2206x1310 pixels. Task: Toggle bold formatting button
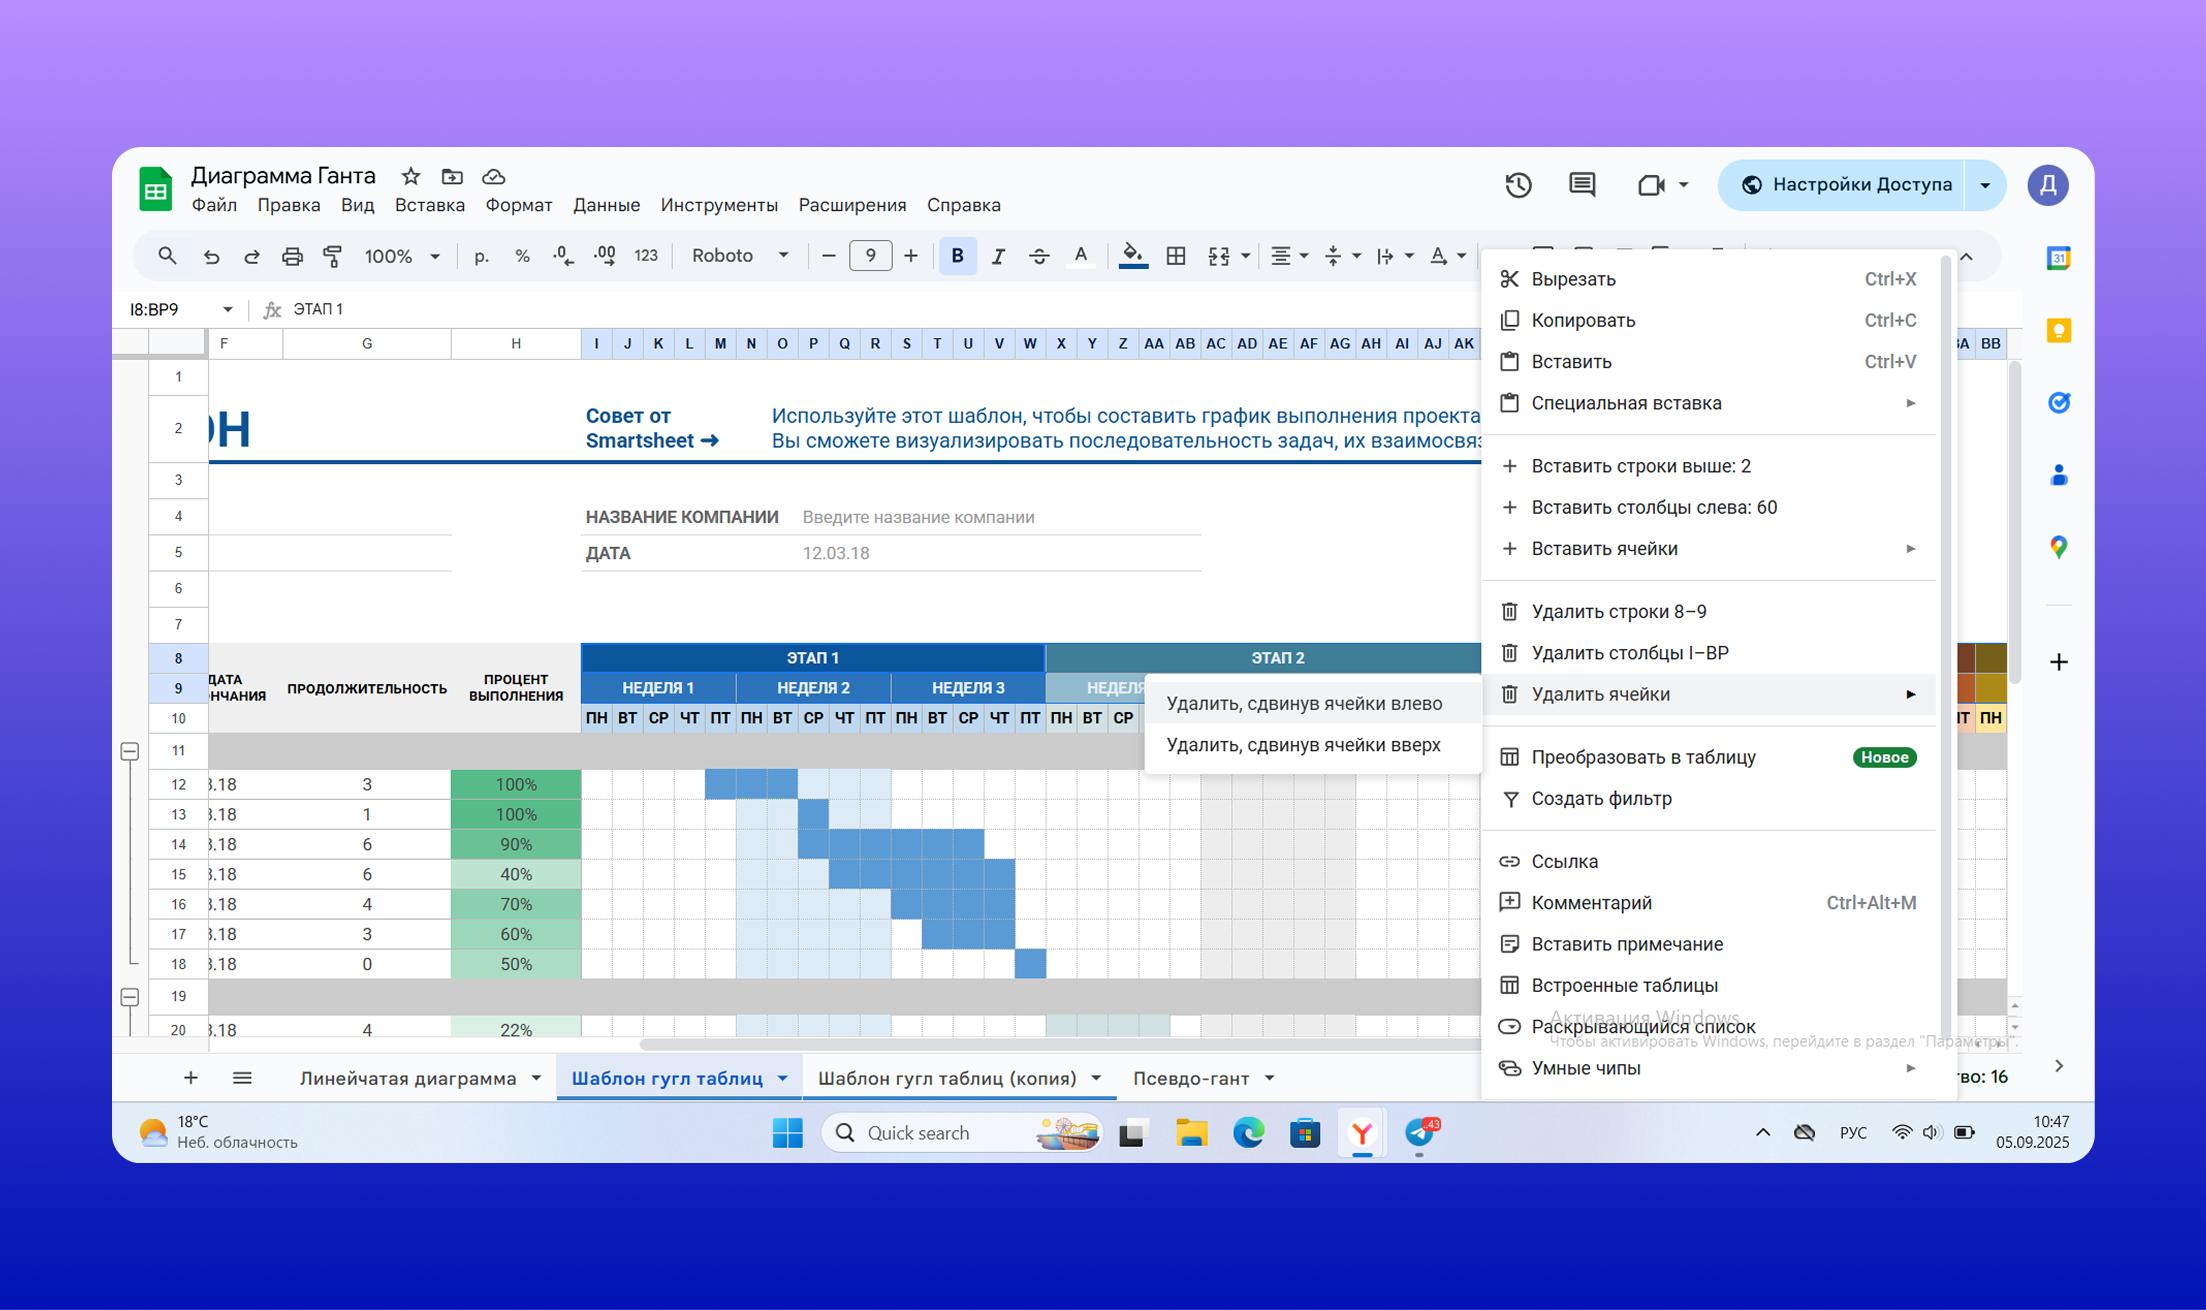[957, 256]
